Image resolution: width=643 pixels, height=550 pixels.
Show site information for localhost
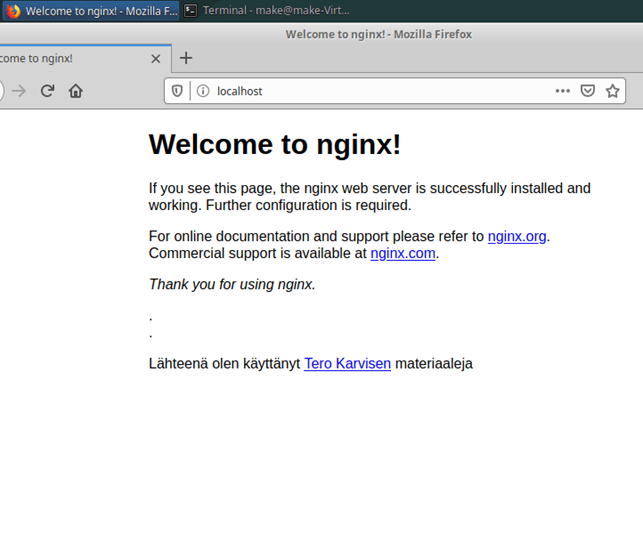pos(202,91)
